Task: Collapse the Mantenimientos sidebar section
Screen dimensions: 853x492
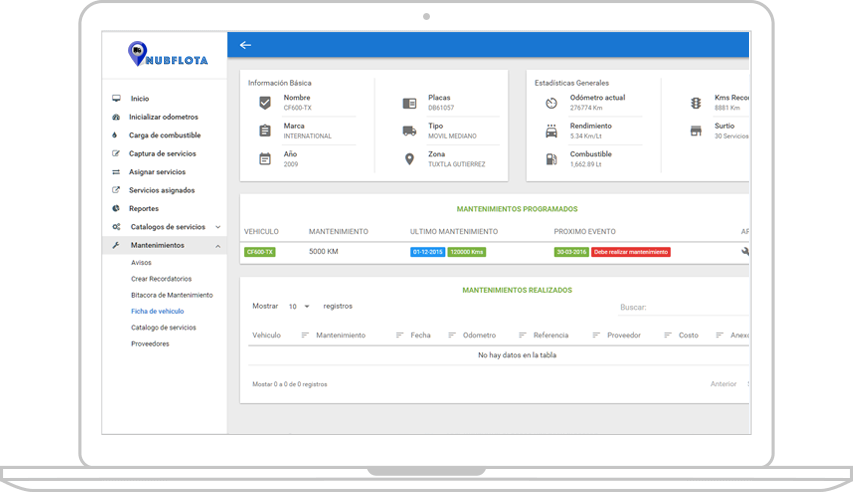Action: (x=218, y=245)
